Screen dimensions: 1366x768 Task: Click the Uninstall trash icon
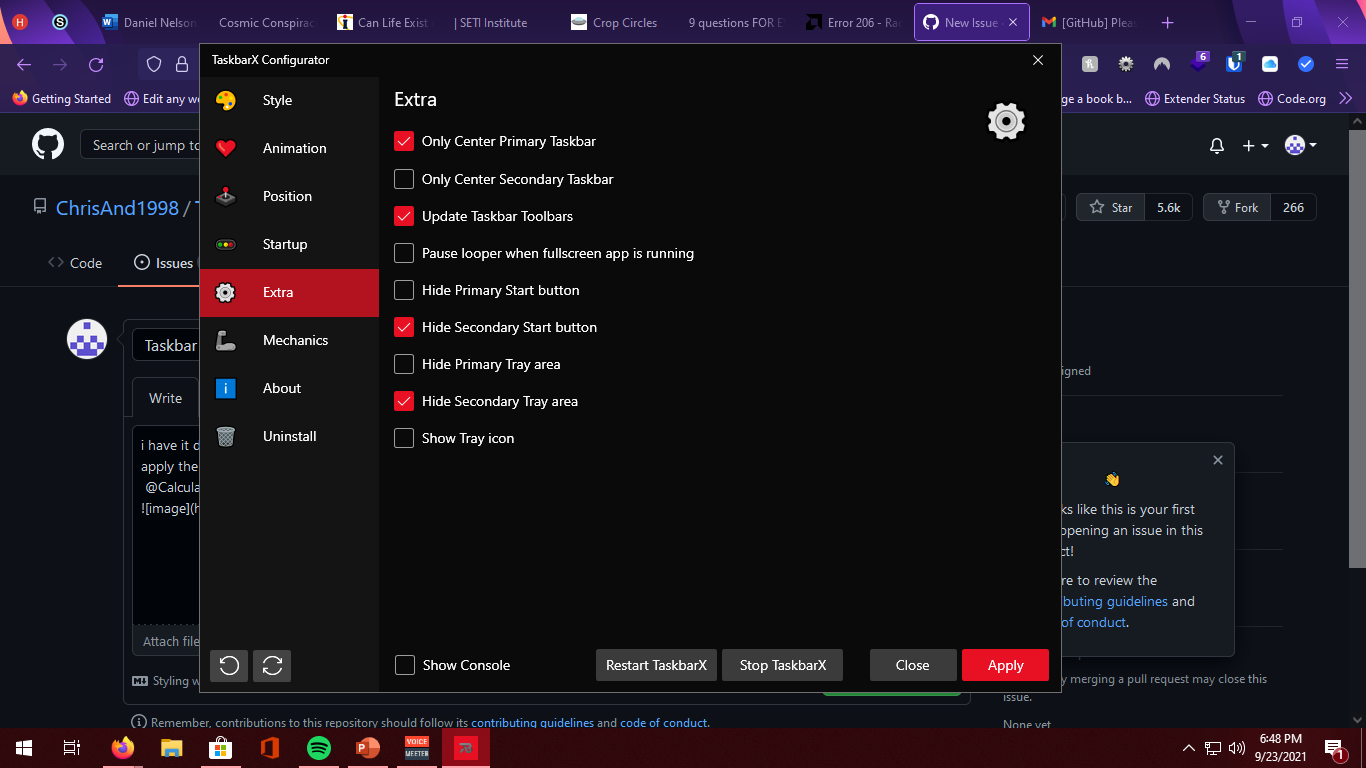[226, 436]
